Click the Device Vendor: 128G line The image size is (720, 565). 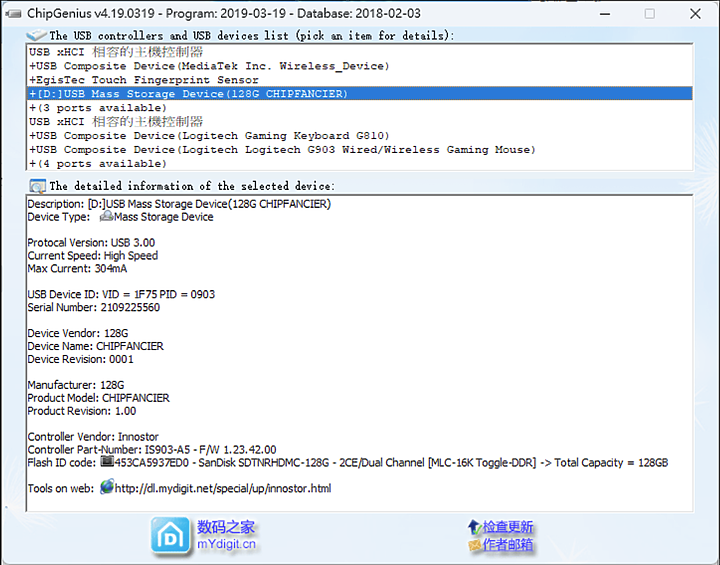pyautogui.click(x=78, y=333)
